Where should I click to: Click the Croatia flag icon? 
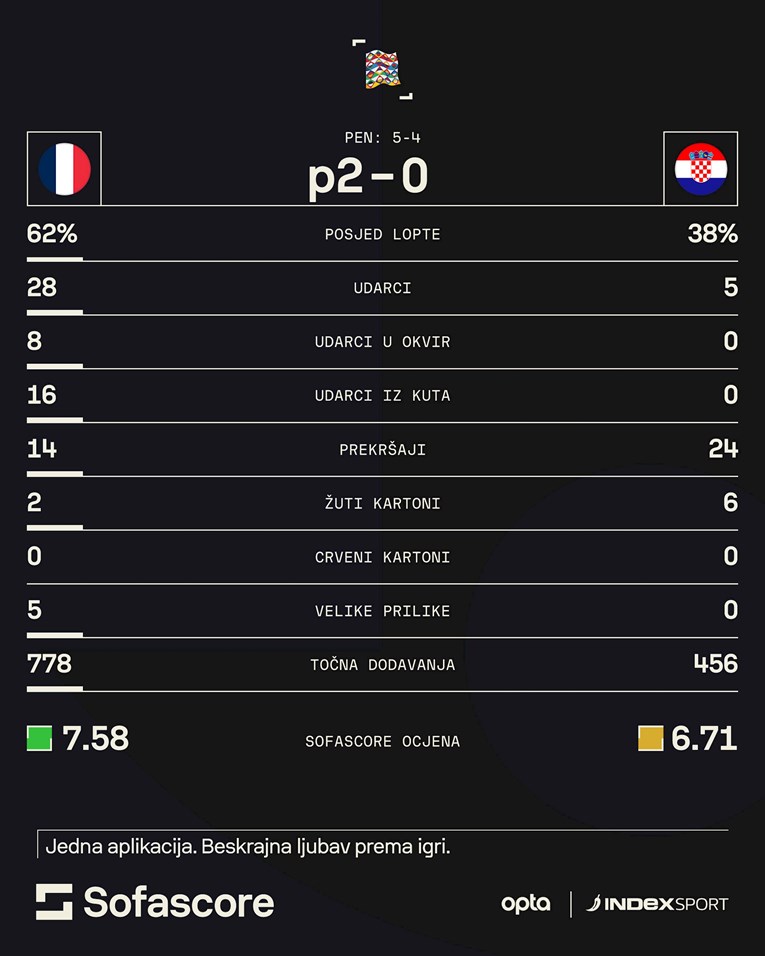700,169
